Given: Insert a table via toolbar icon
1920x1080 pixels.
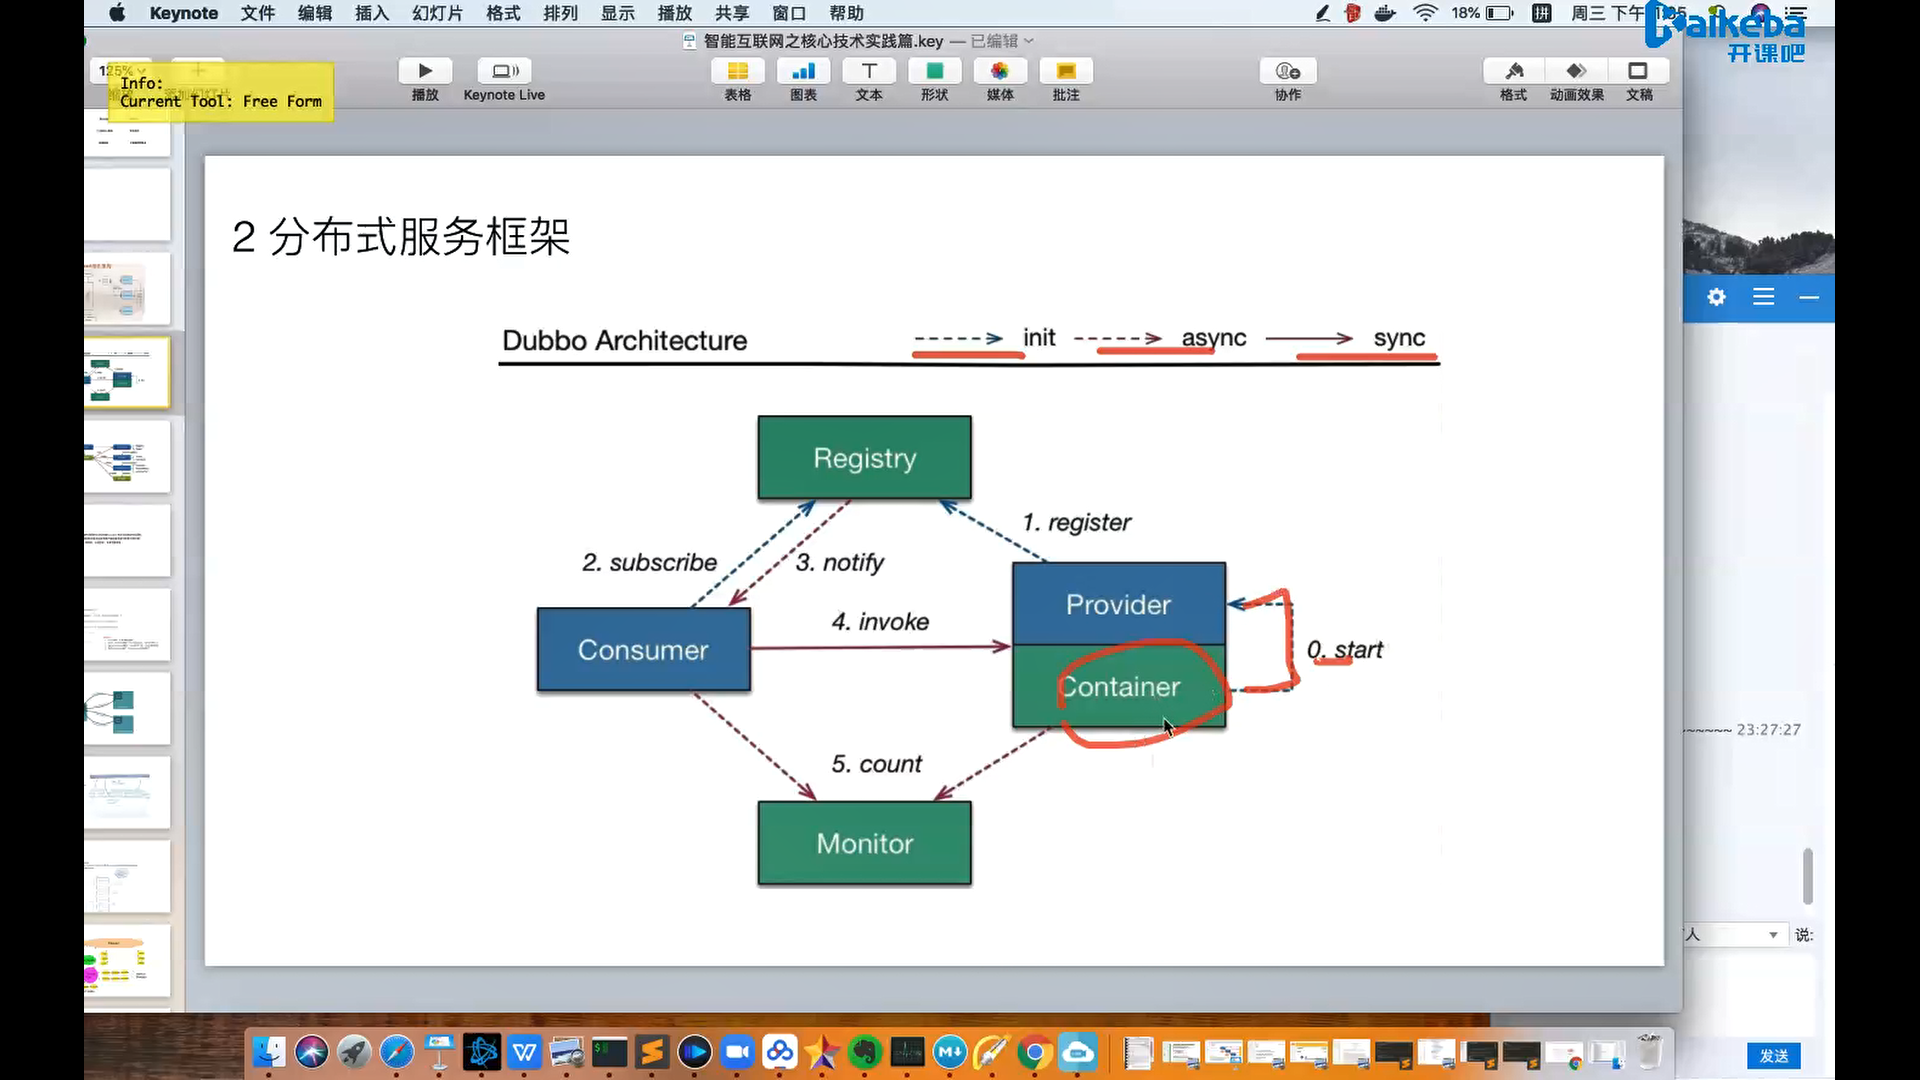Looking at the screenshot, I should 737,71.
